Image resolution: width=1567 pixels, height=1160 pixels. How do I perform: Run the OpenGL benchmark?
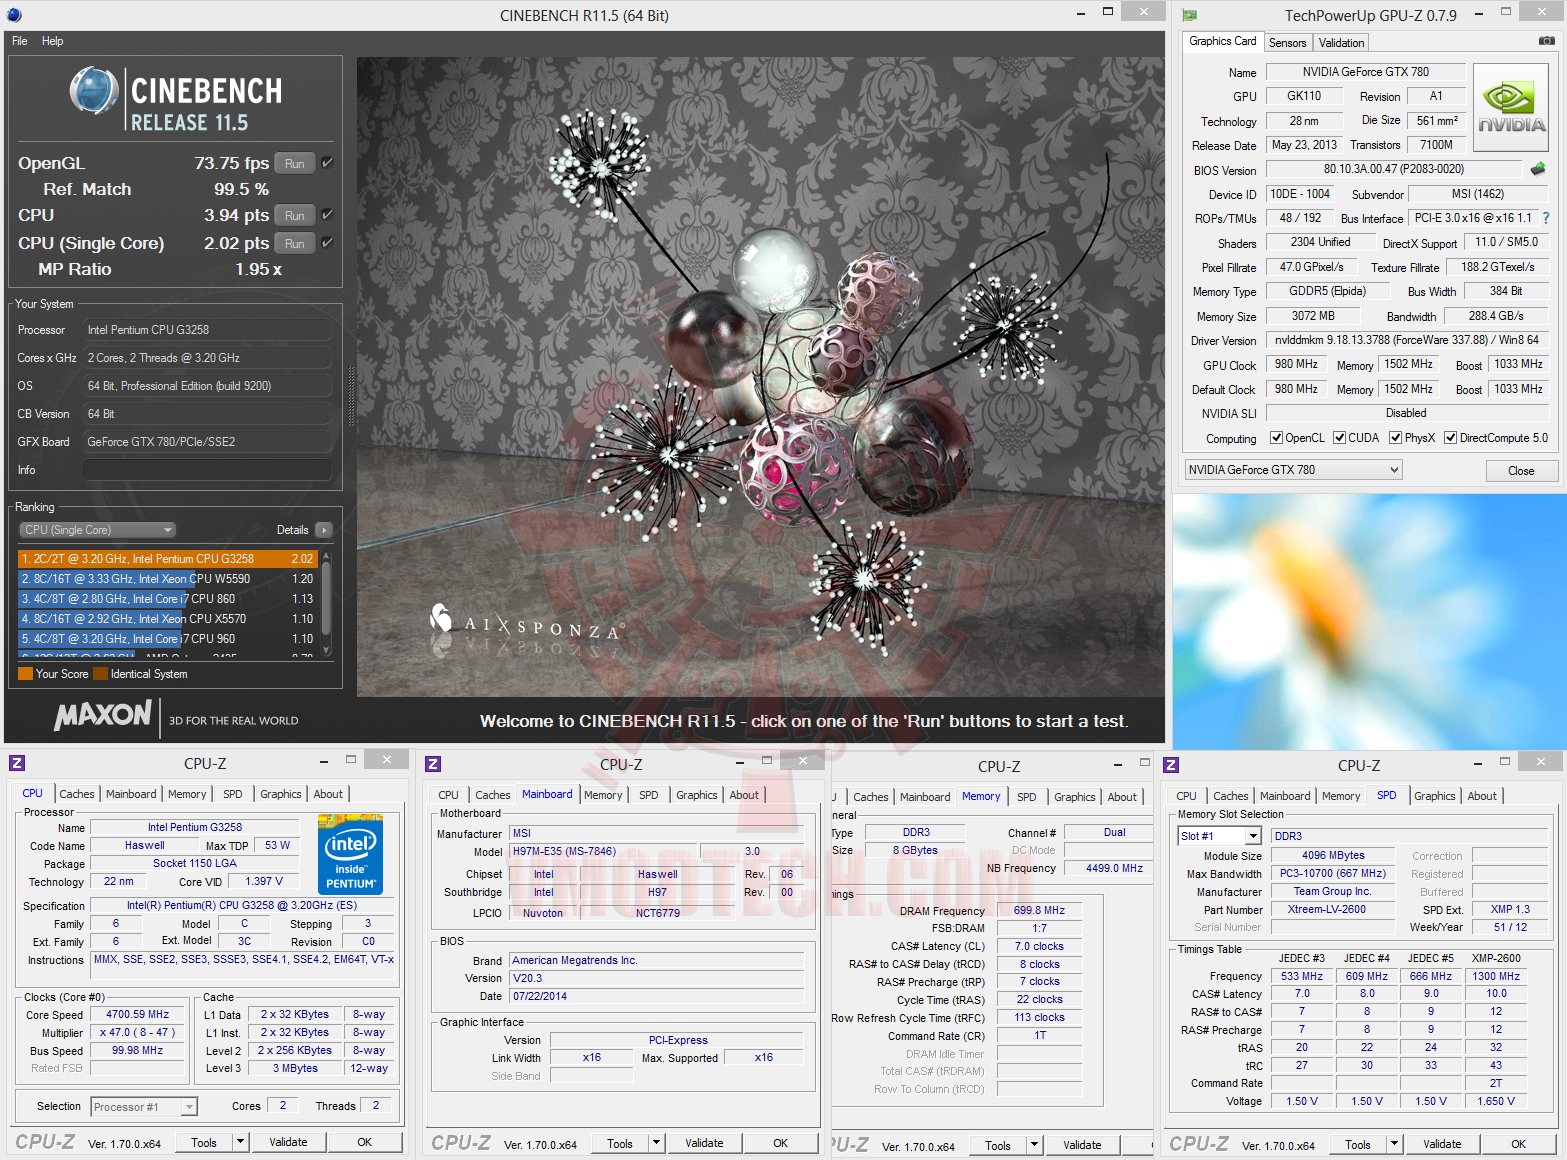(x=295, y=163)
